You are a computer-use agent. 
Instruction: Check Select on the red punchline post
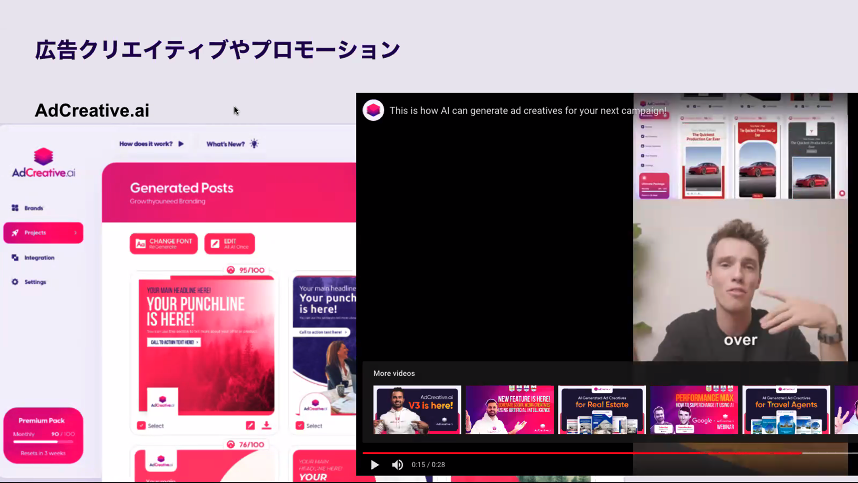coord(141,426)
